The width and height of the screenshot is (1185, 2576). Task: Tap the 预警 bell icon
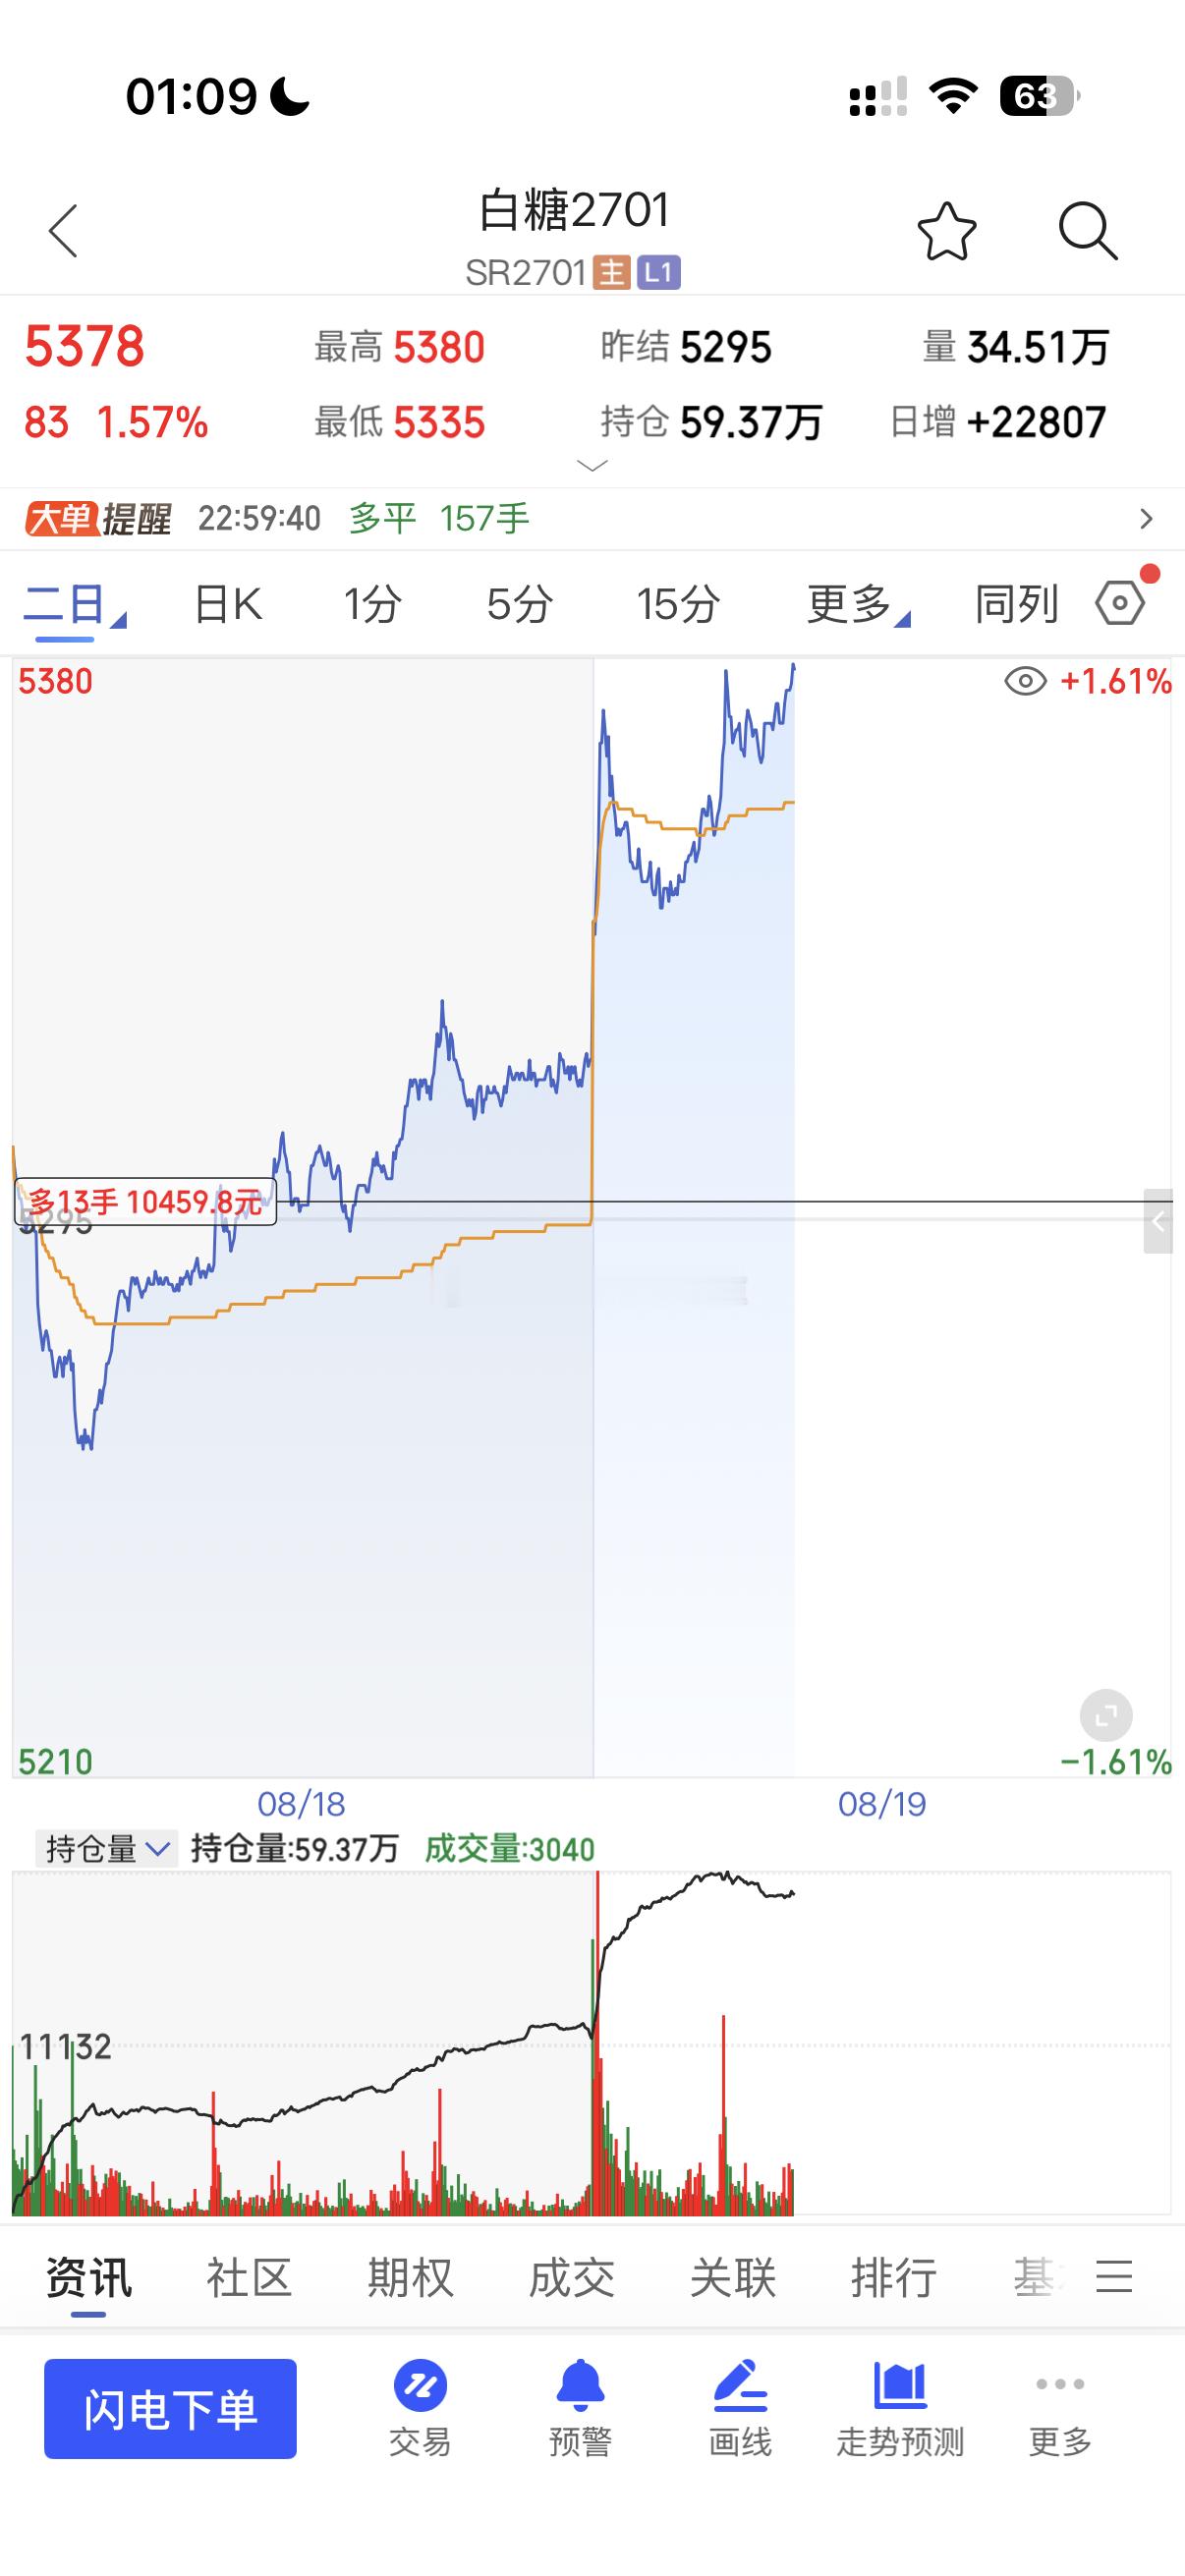click(580, 2387)
